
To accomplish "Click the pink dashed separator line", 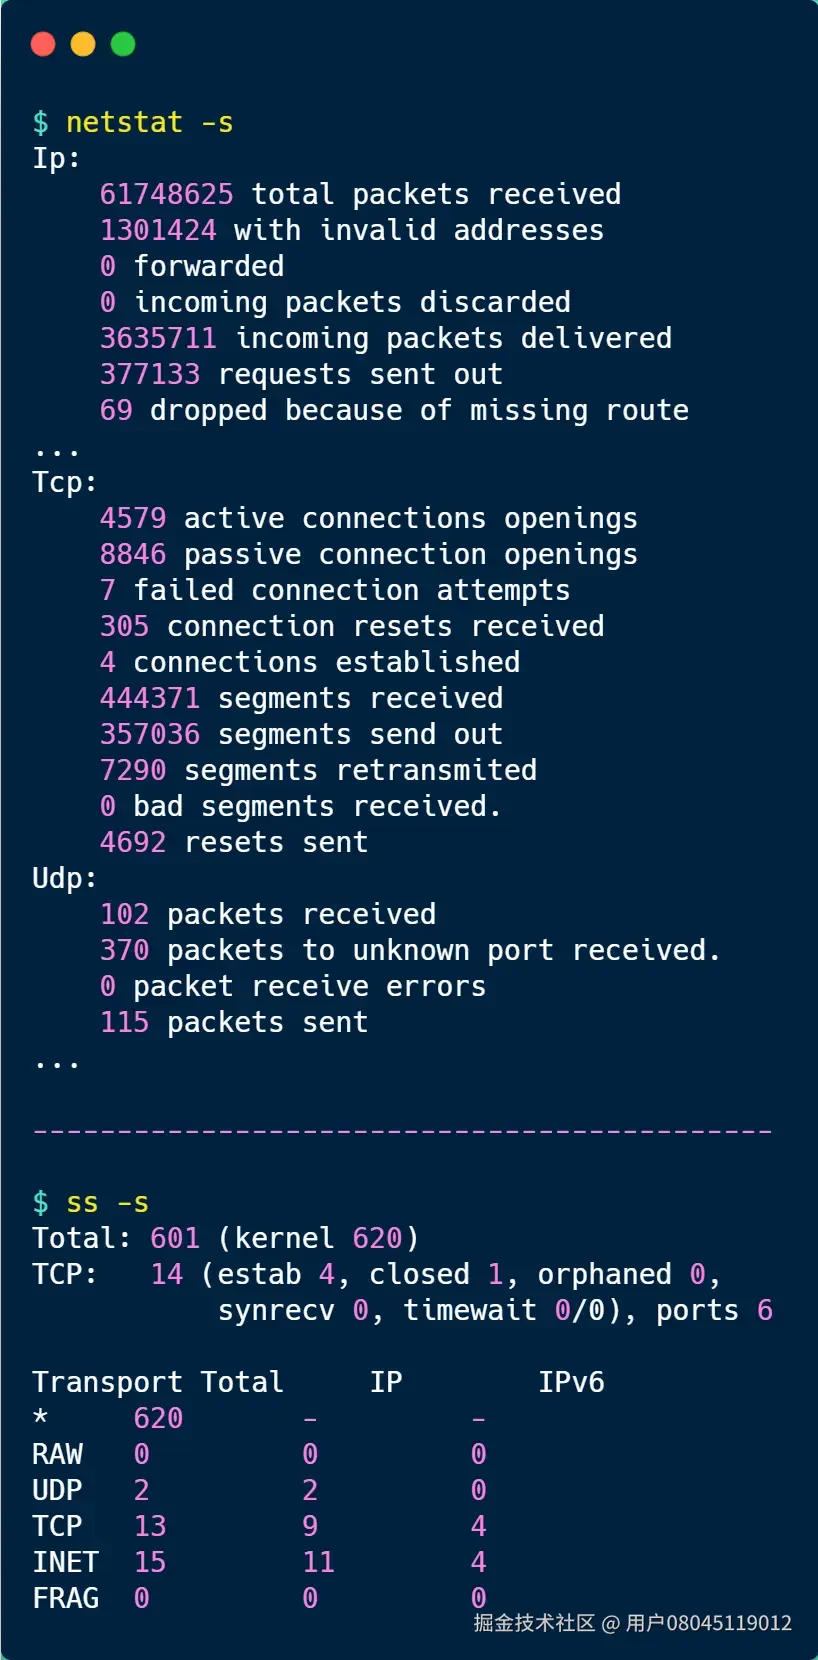I will pos(402,1131).
